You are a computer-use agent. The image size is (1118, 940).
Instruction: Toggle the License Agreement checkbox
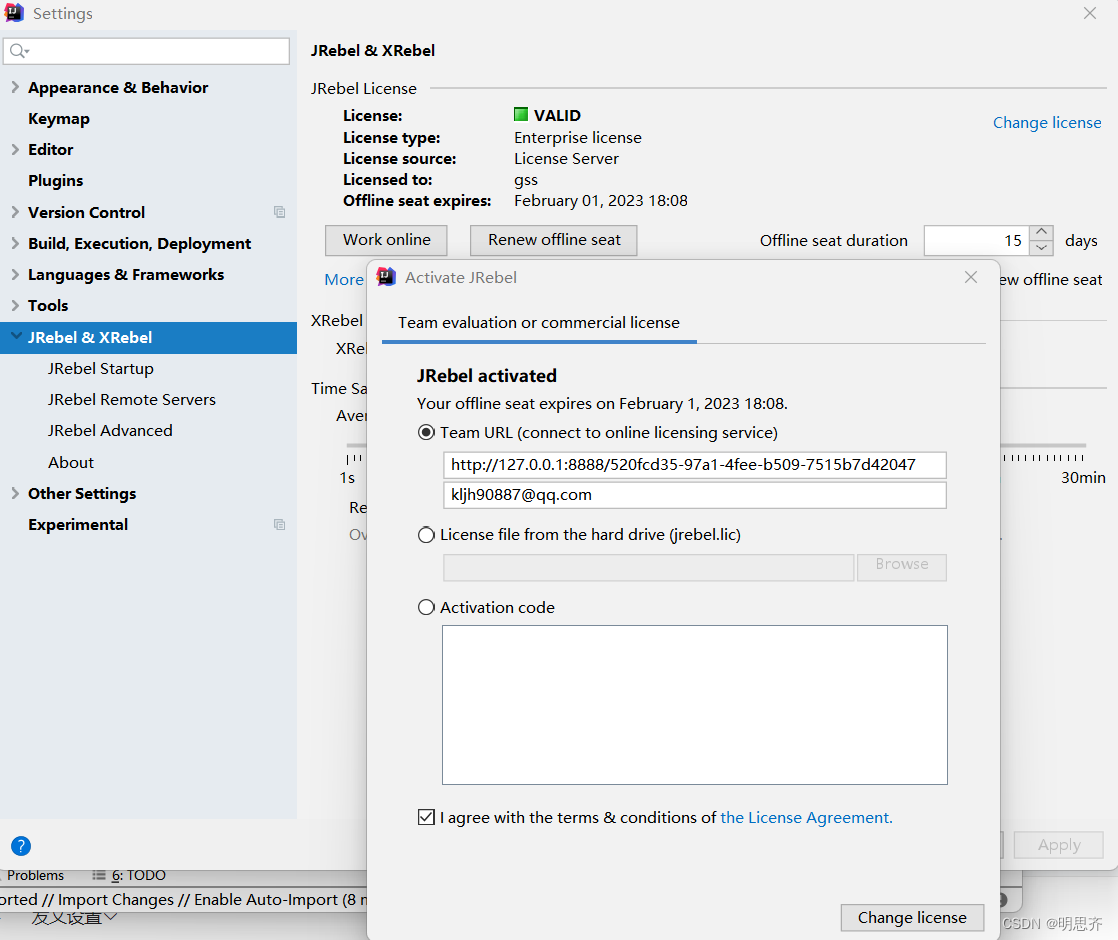[426, 817]
